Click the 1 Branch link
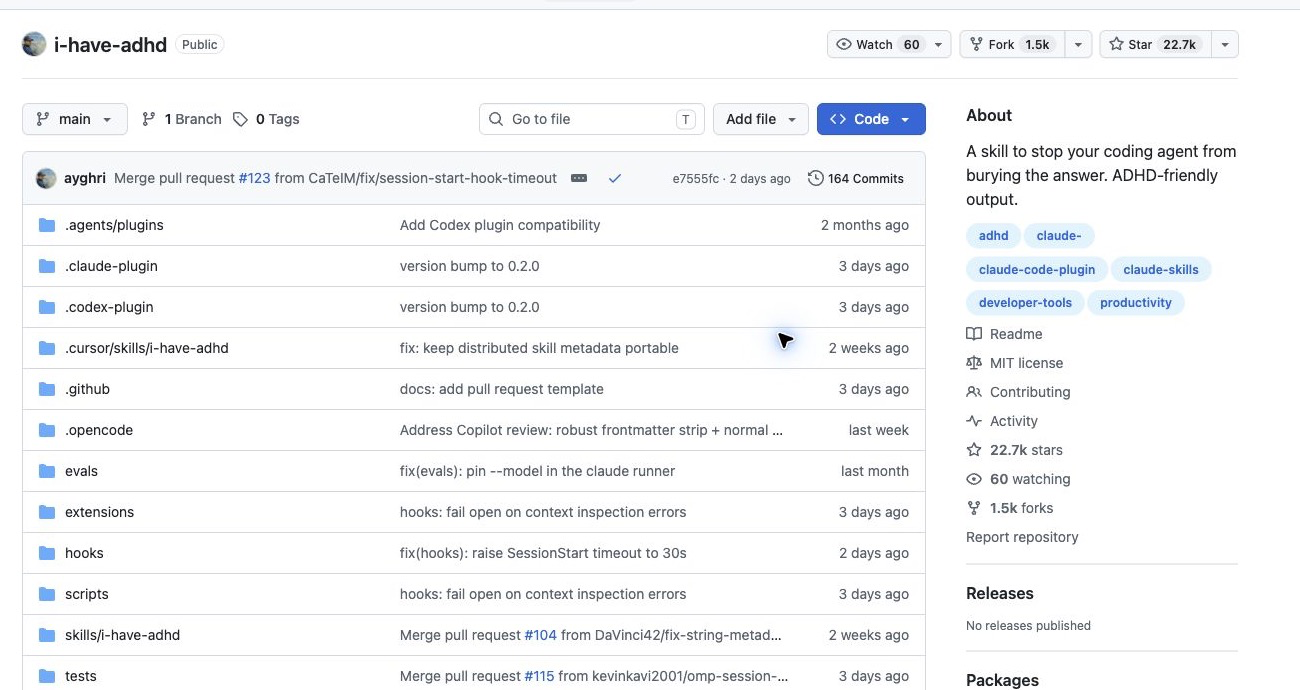The image size is (1300, 690). [181, 119]
